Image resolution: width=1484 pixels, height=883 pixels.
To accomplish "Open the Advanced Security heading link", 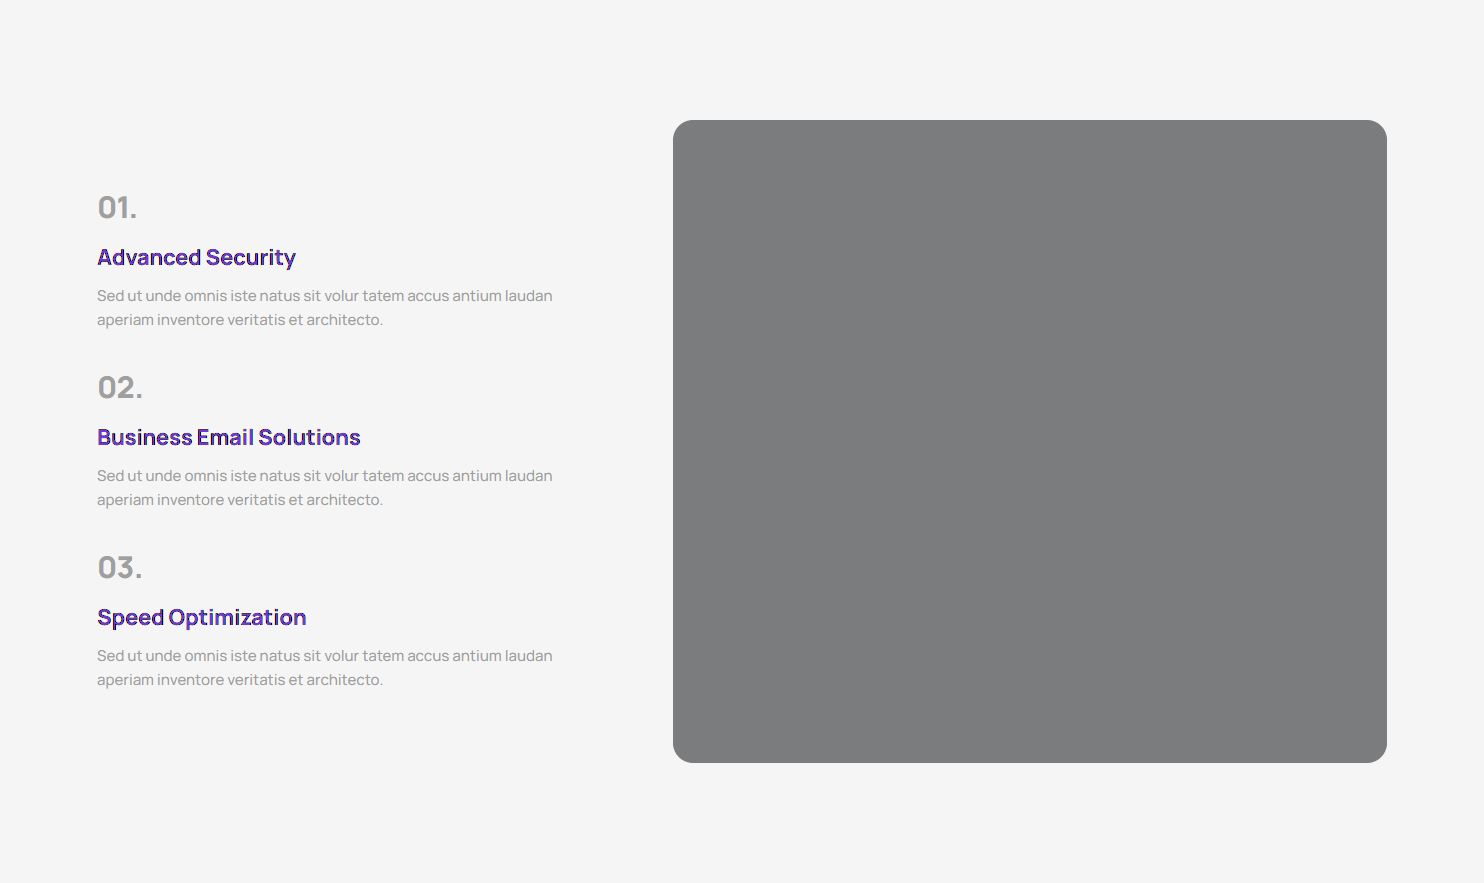I will (x=196, y=258).
